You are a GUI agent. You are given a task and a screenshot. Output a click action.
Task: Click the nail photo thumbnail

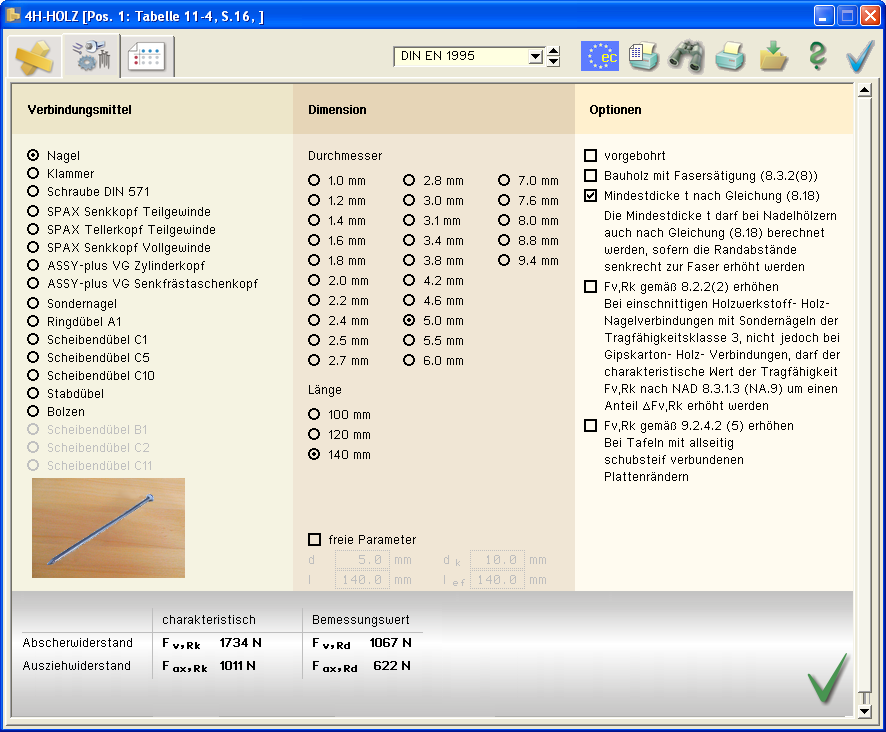coord(108,528)
